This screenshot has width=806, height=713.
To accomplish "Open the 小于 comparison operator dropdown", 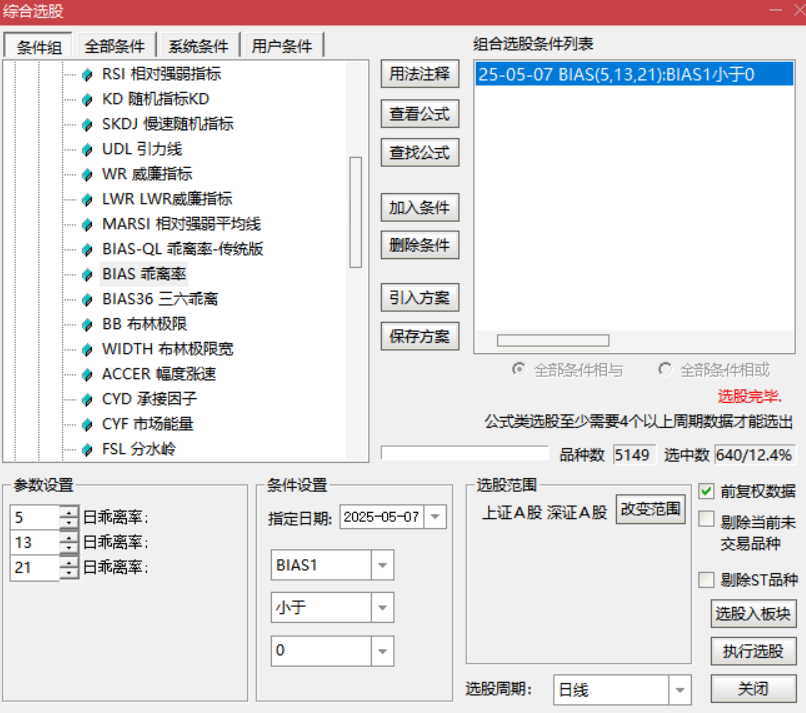I will point(382,607).
